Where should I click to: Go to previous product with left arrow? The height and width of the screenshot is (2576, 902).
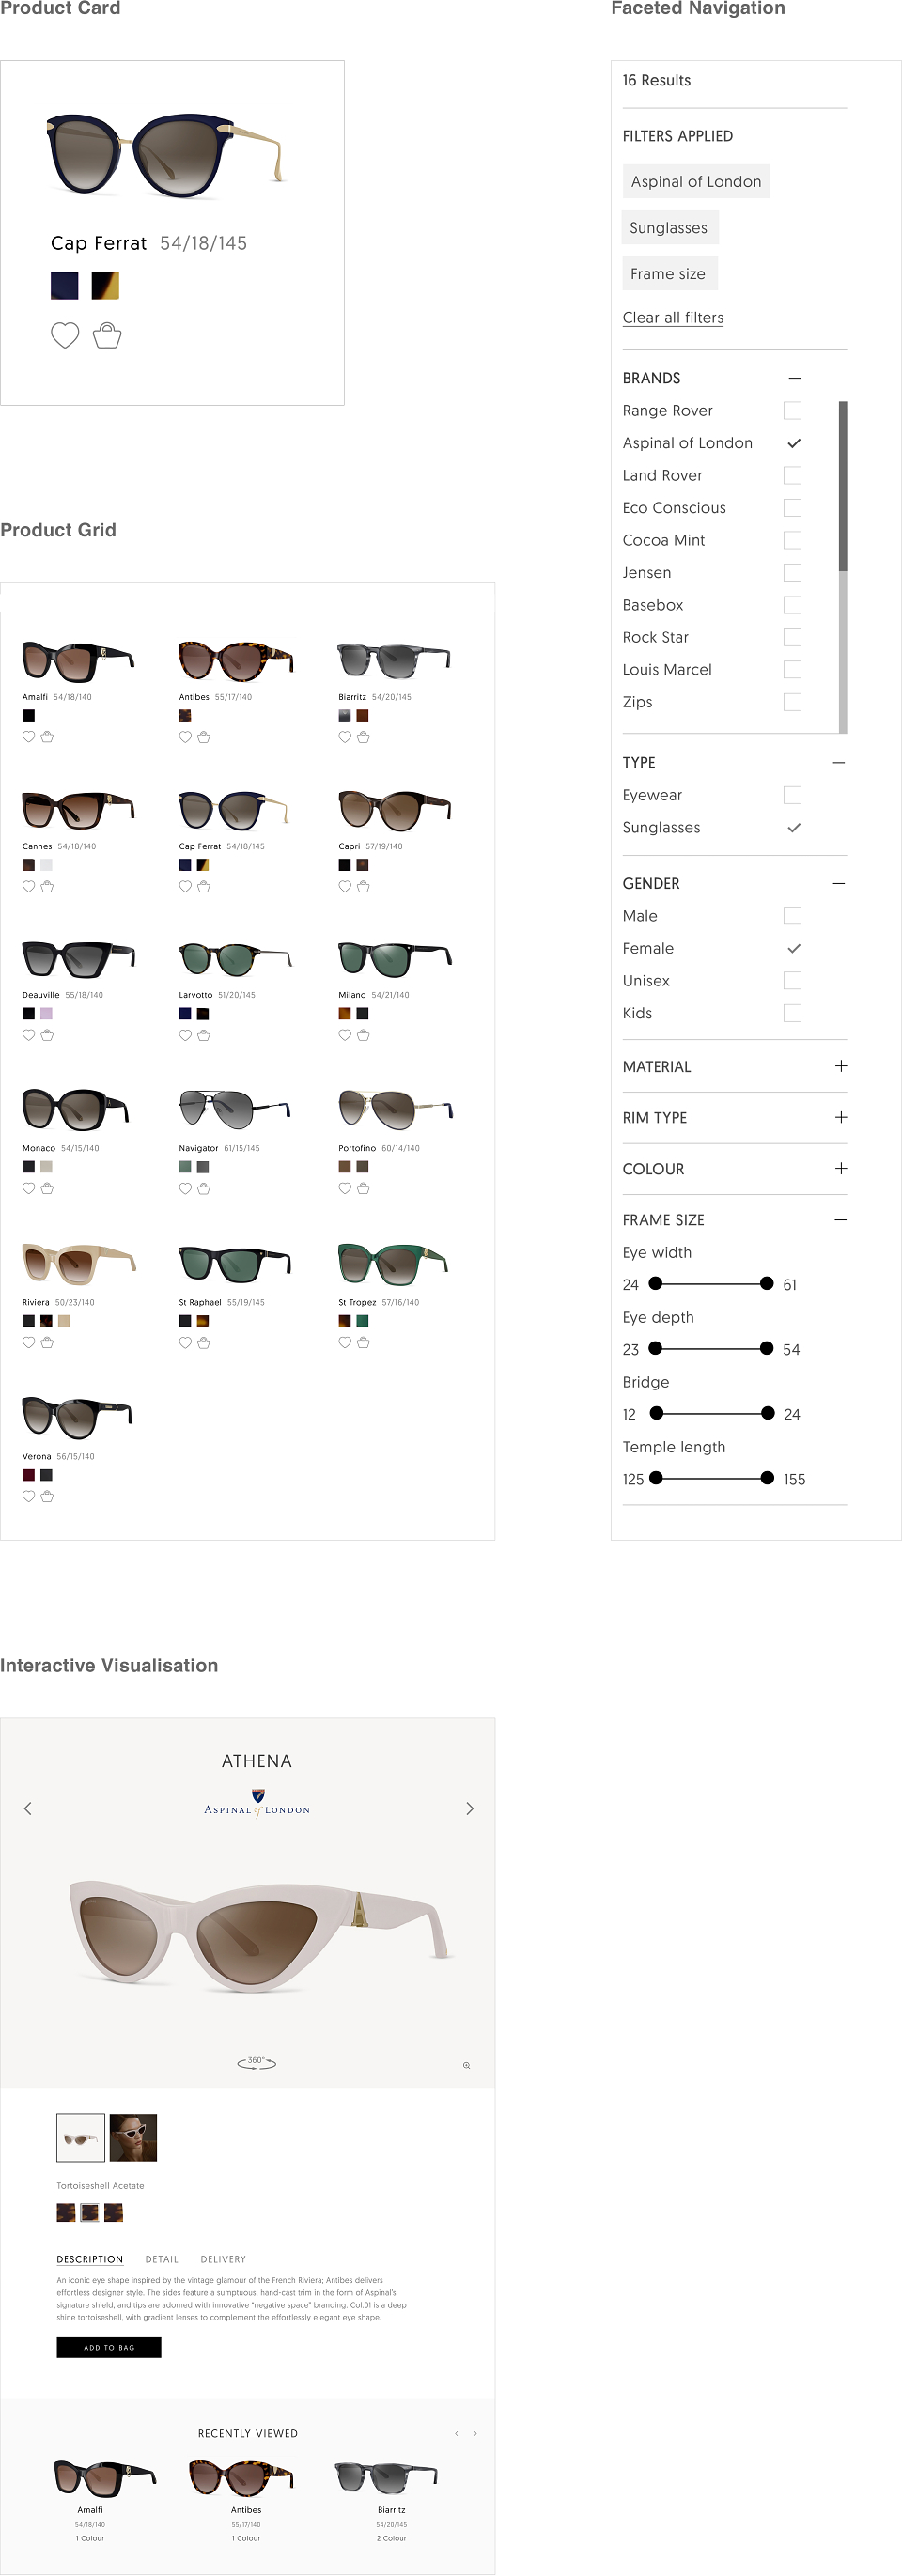(28, 1808)
